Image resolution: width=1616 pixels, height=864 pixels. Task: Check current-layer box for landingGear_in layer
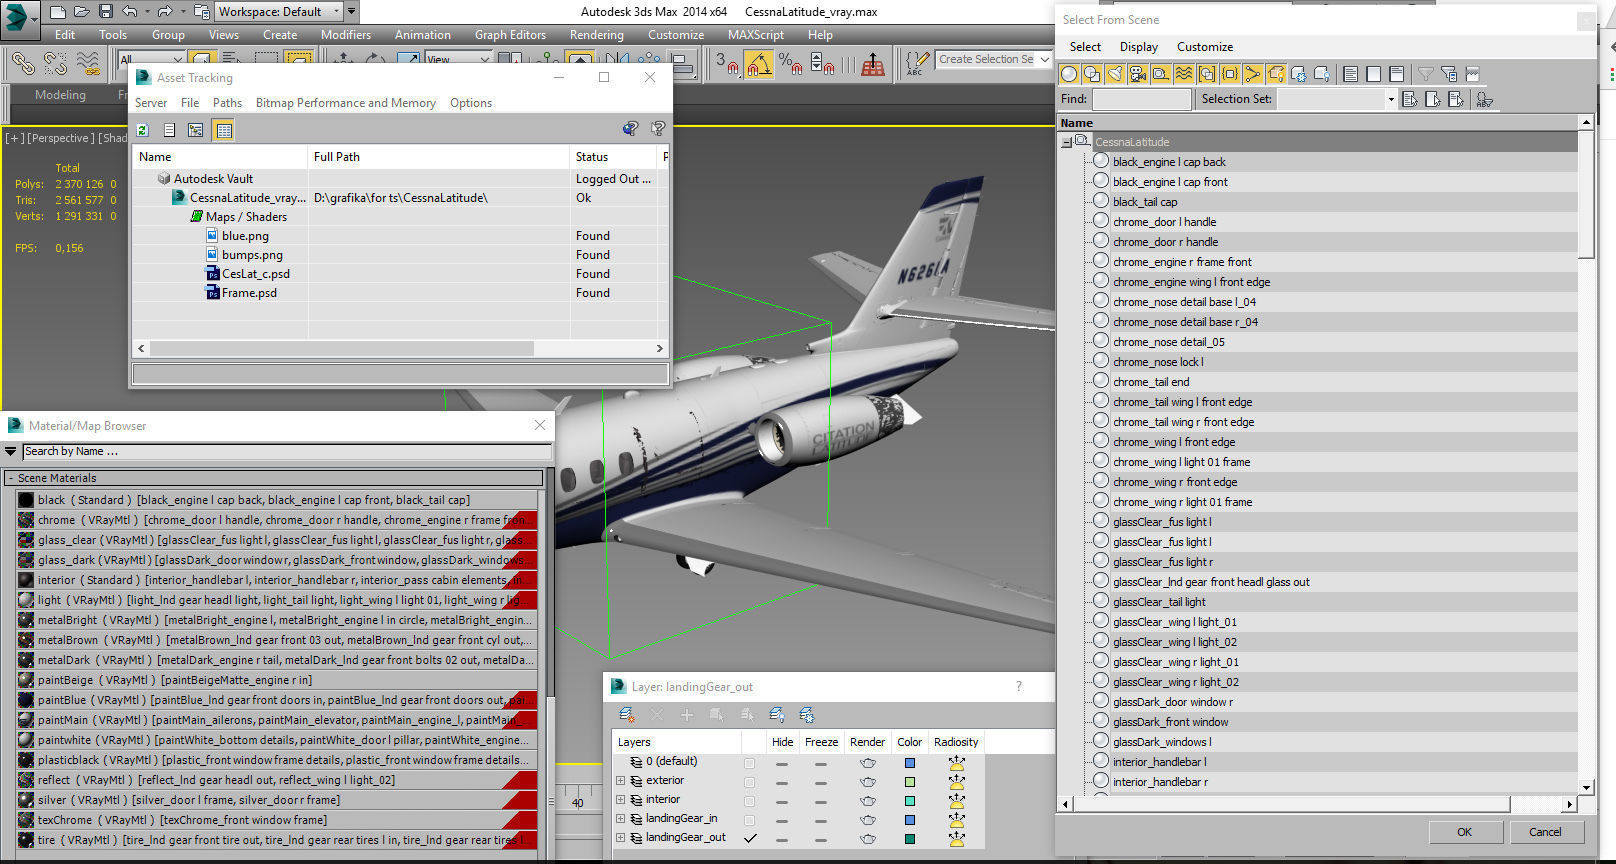(749, 820)
